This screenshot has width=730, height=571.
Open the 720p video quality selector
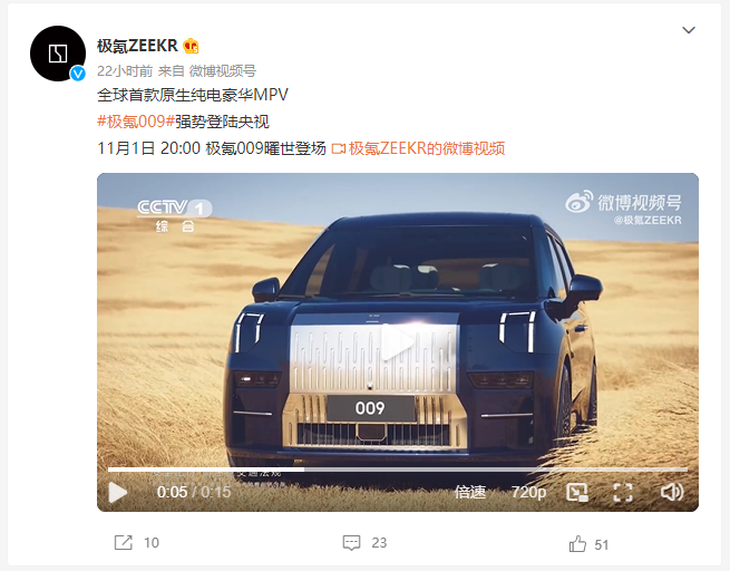[x=528, y=492]
